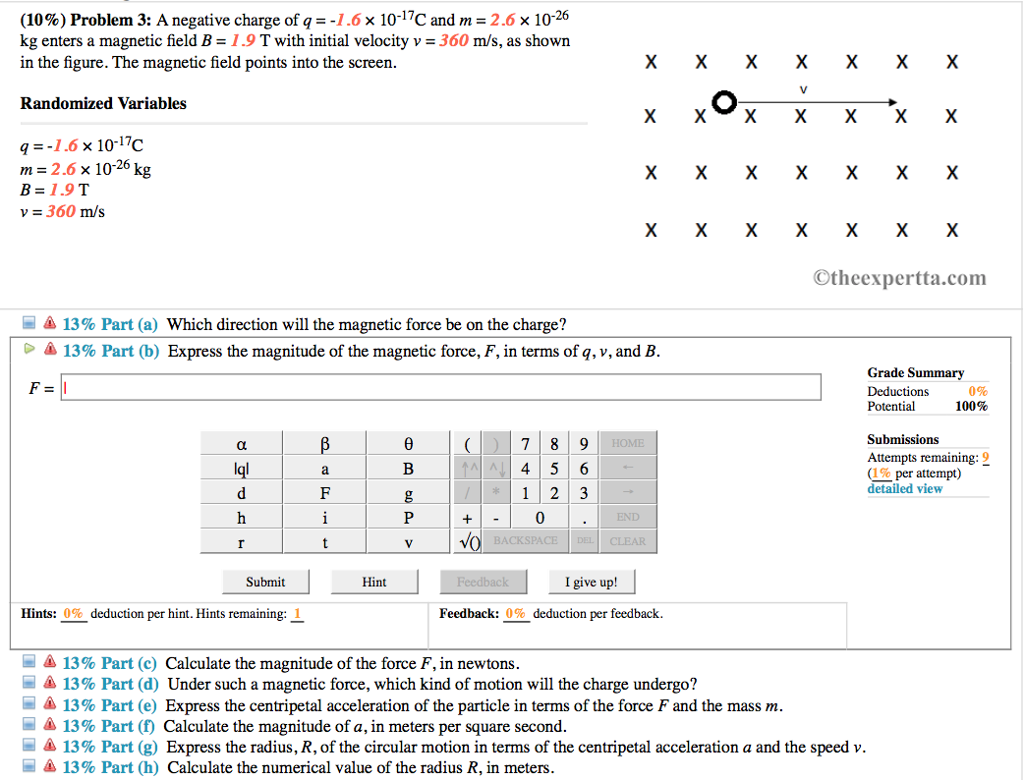Expand the Part (e) section

(x=27, y=704)
